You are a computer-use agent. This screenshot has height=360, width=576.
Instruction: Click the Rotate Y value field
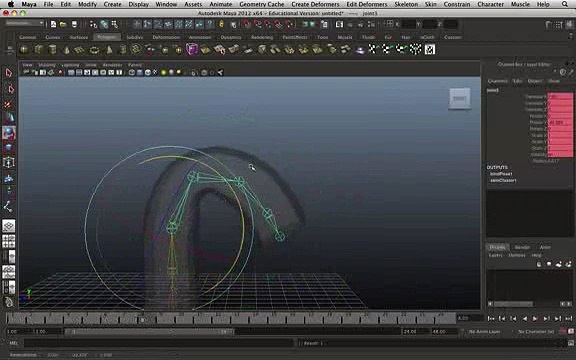[560, 122]
